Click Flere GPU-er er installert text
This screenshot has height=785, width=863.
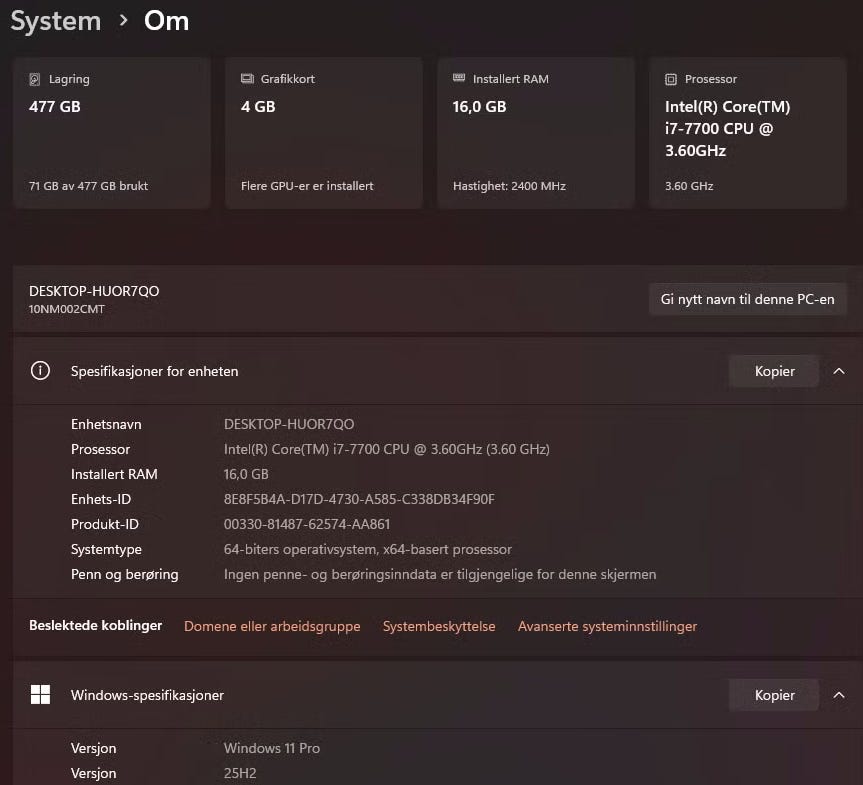coord(307,186)
